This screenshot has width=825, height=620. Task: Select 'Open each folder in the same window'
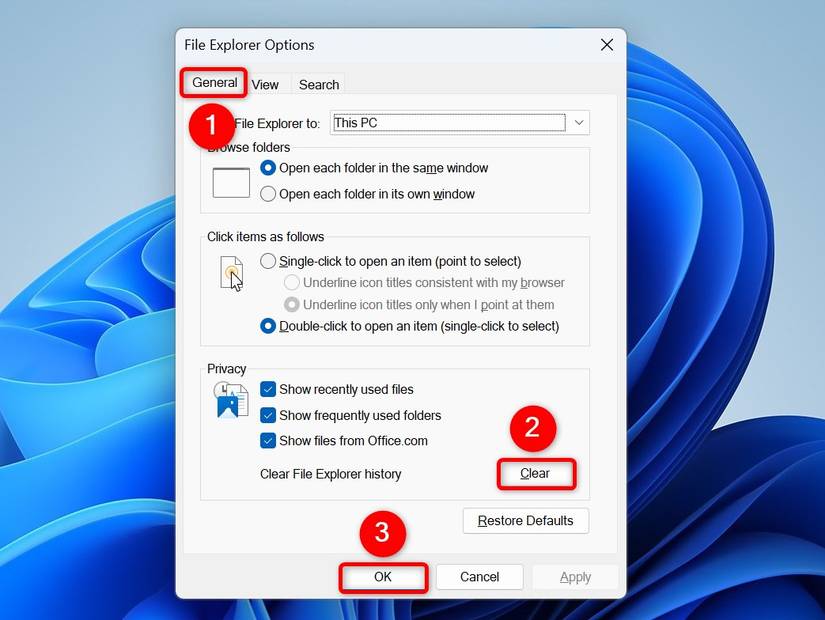tap(268, 168)
